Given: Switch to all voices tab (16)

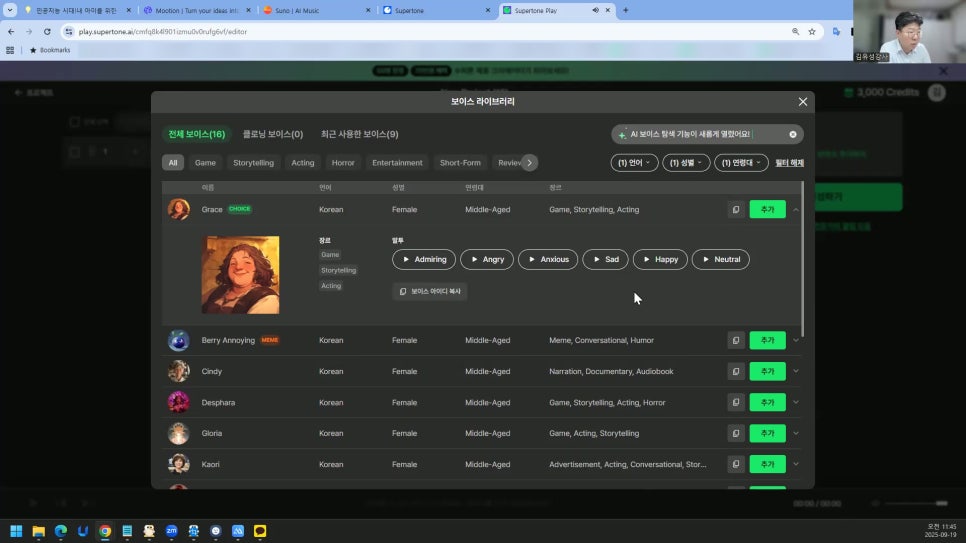Looking at the screenshot, I should 197,134.
